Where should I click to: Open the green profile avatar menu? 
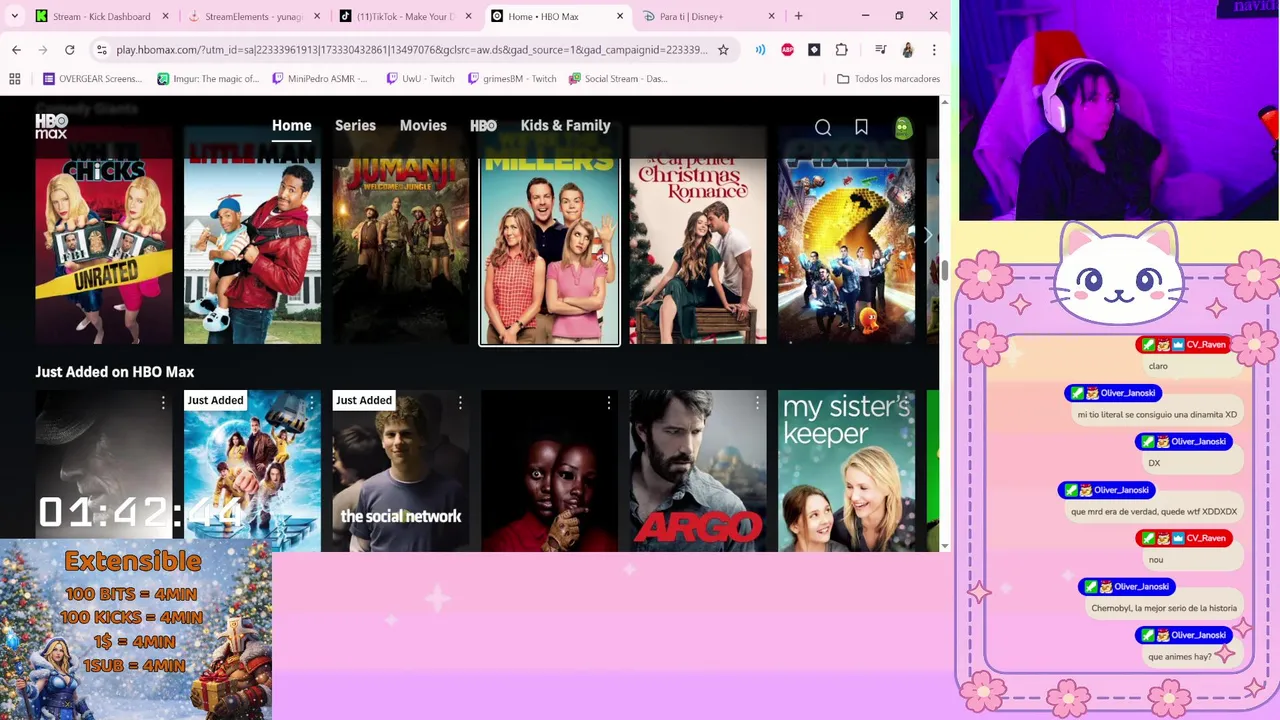(x=903, y=127)
